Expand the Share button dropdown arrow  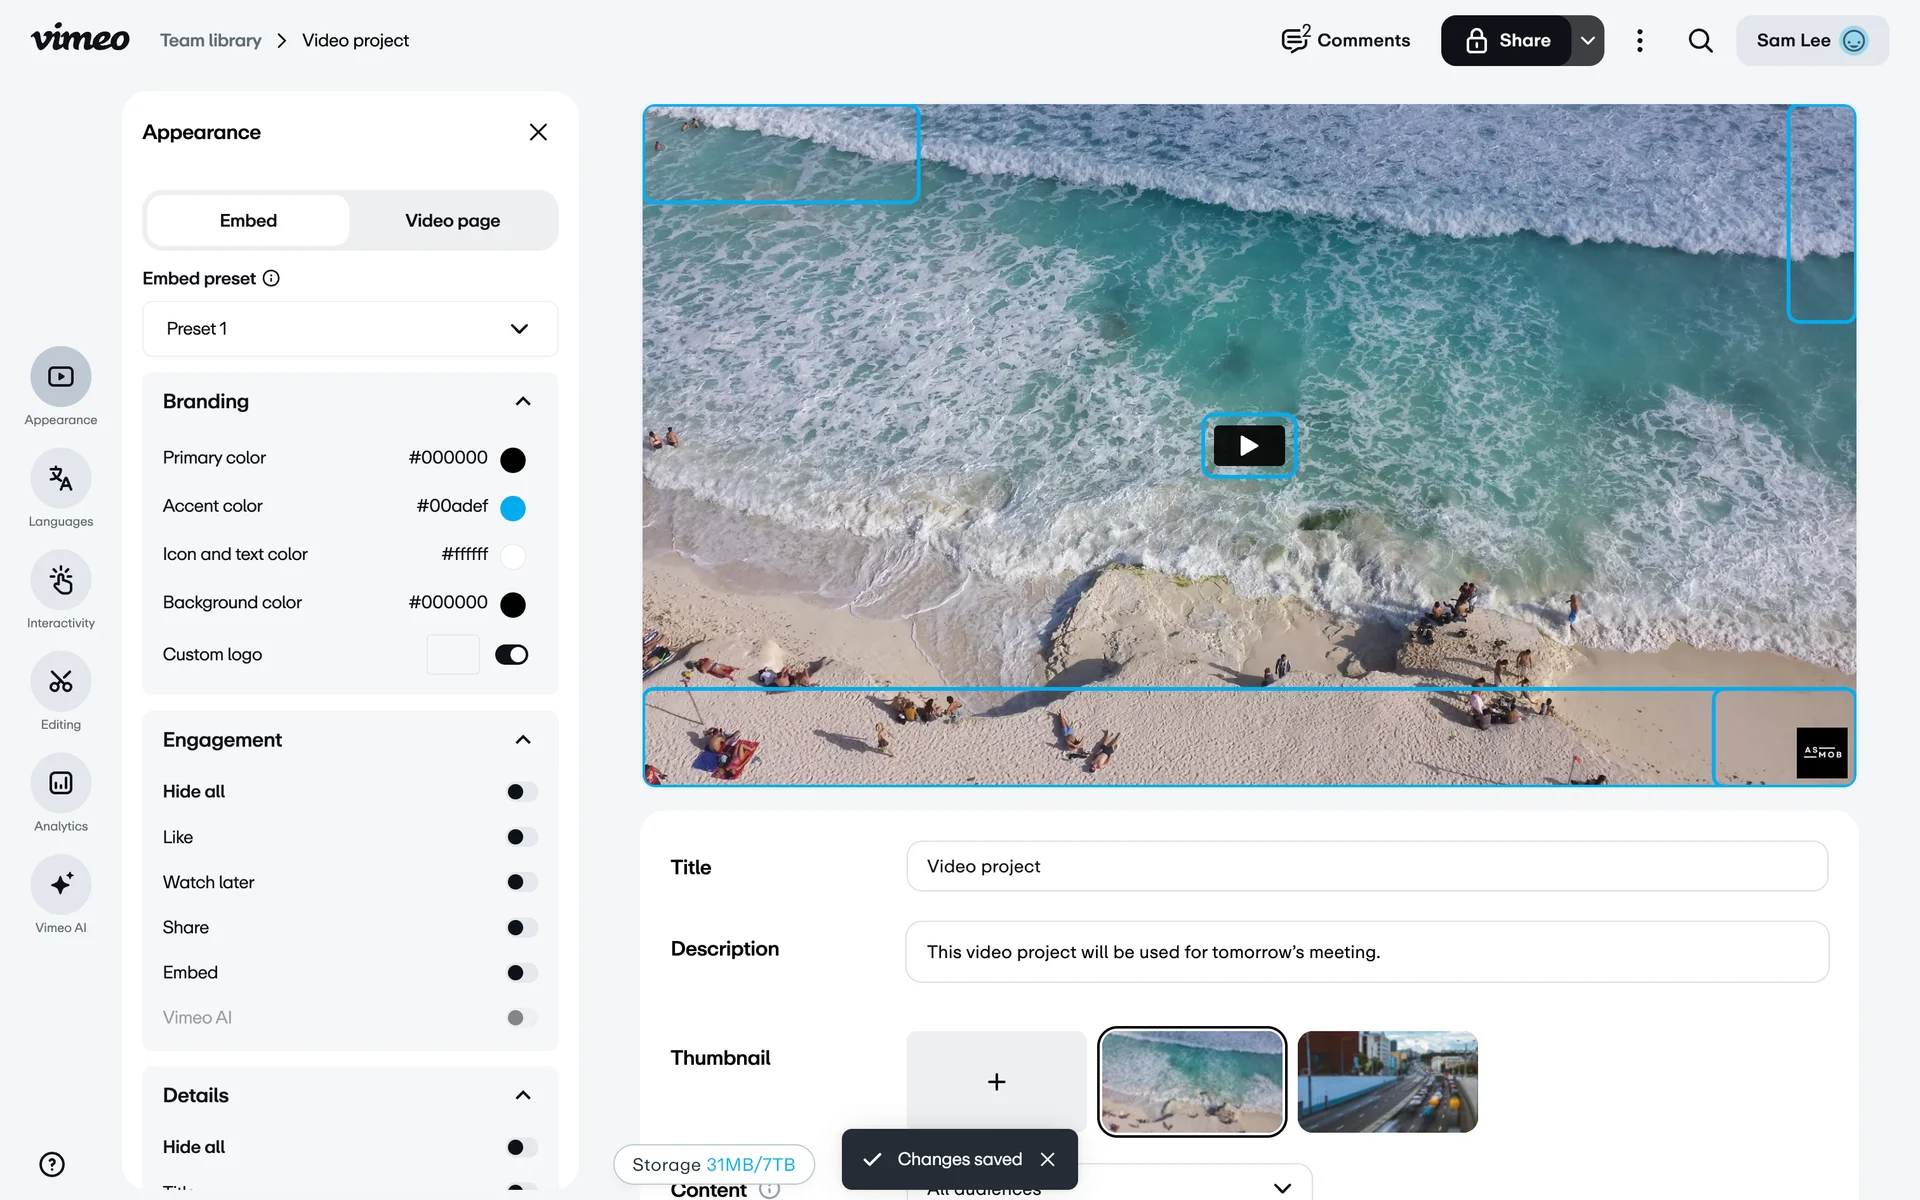(x=1587, y=41)
